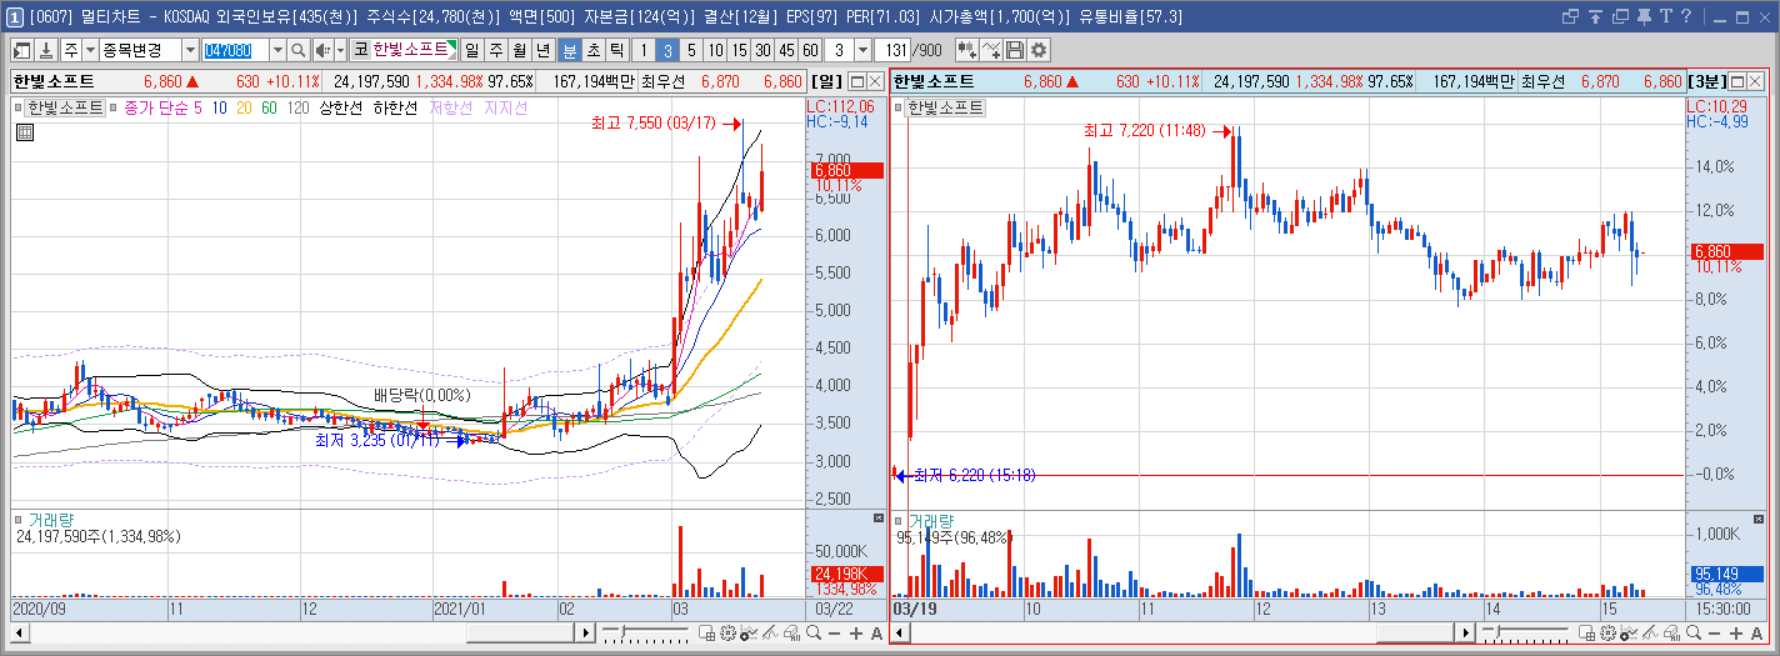Click the gear settings icon under the 3-minute chart
Image resolution: width=1780 pixels, height=656 pixels.
click(x=1608, y=633)
